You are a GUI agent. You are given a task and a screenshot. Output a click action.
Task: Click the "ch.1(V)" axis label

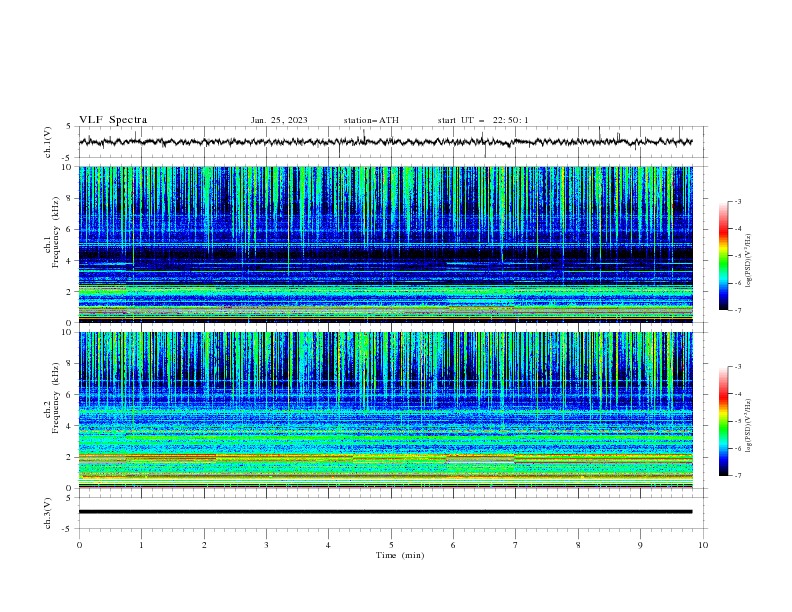48,142
